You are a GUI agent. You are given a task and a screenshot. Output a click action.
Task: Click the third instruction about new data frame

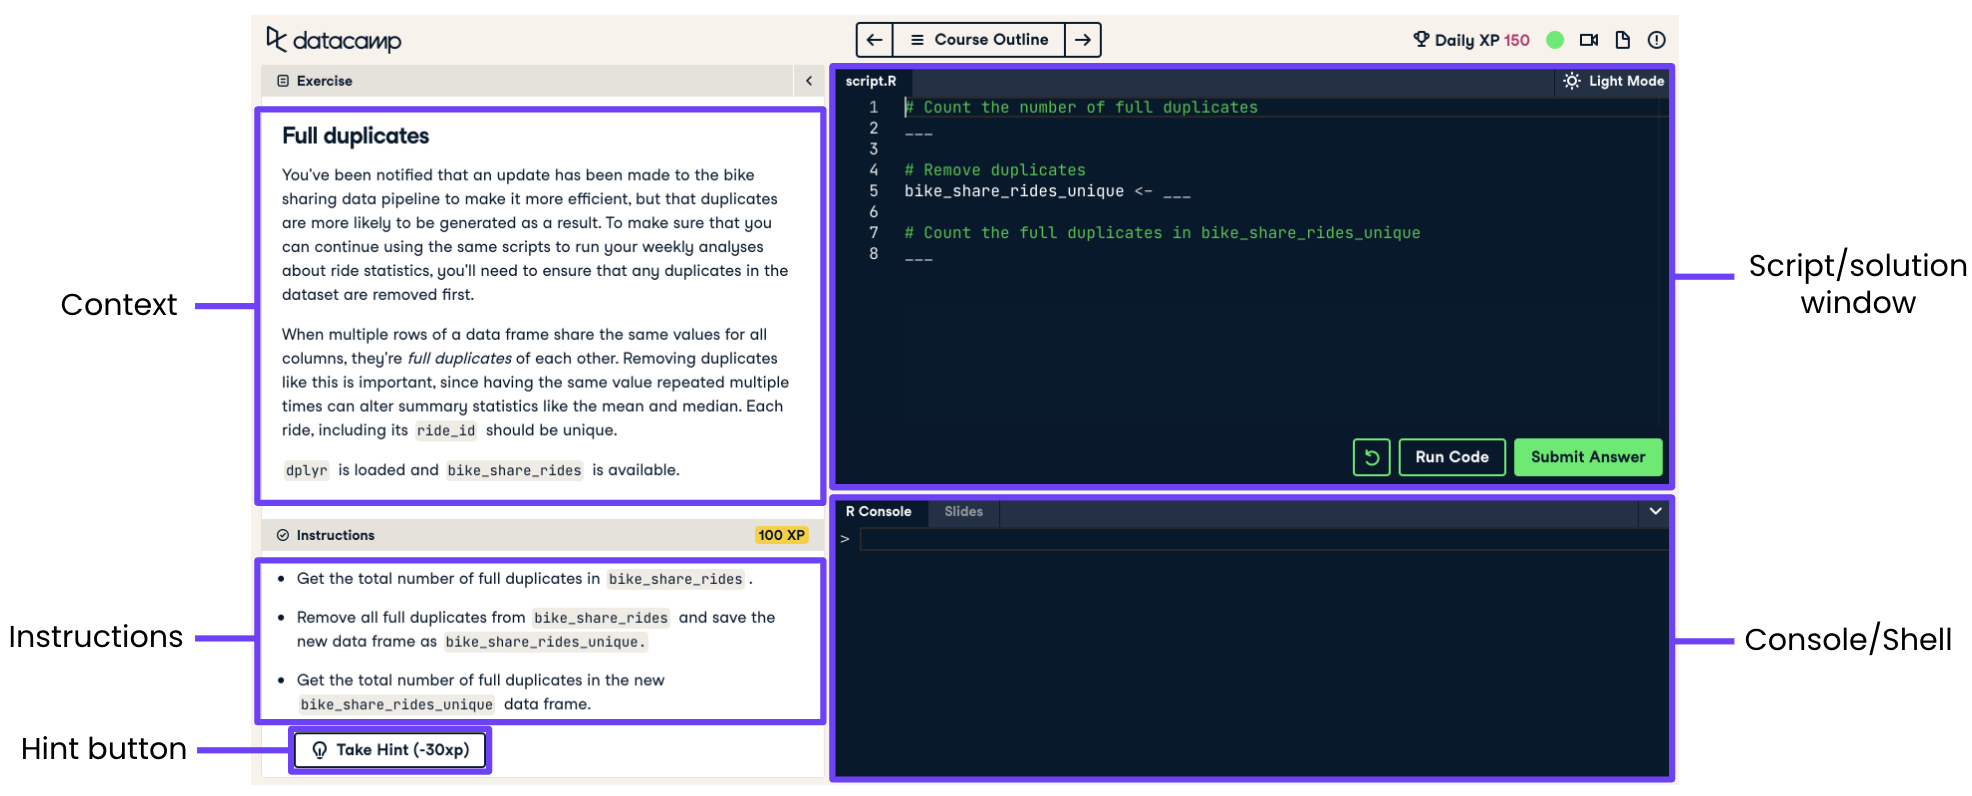480,692
